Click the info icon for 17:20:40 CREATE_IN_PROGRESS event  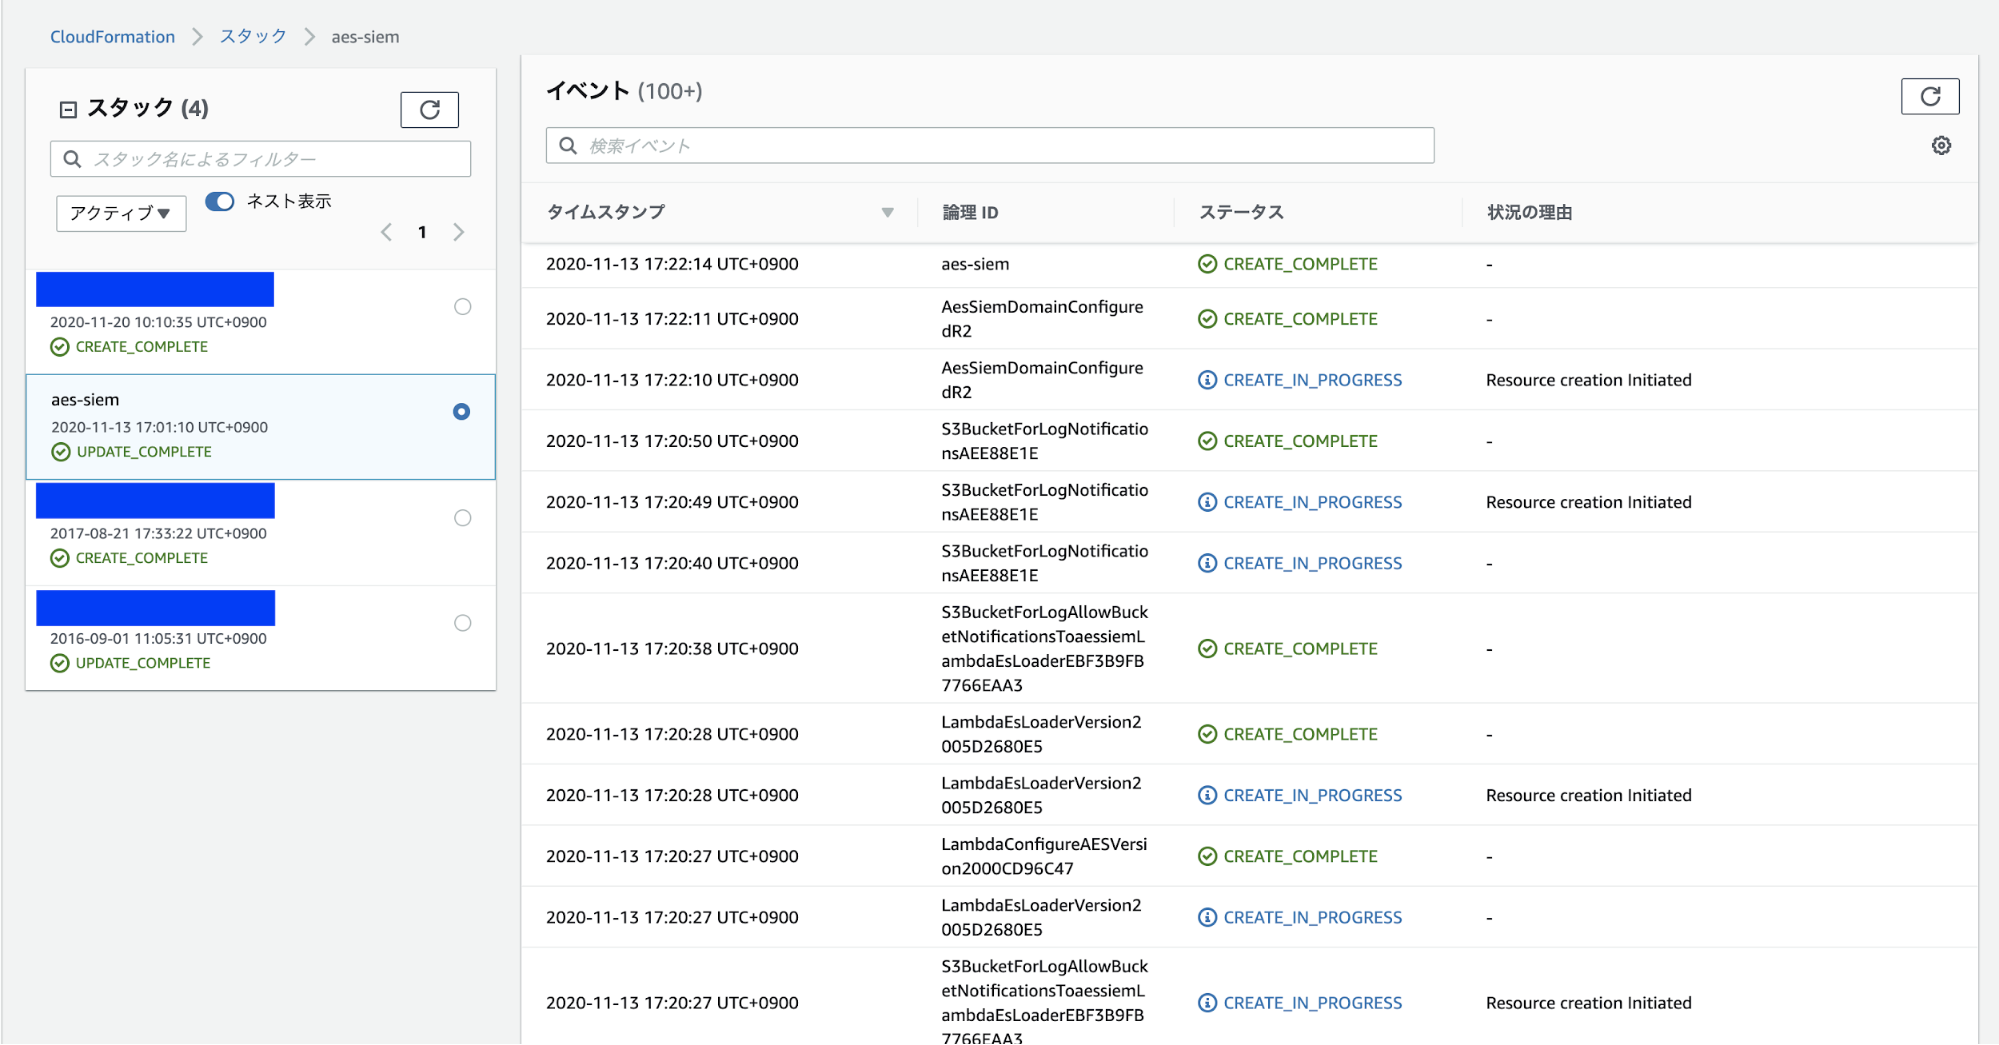(x=1207, y=563)
